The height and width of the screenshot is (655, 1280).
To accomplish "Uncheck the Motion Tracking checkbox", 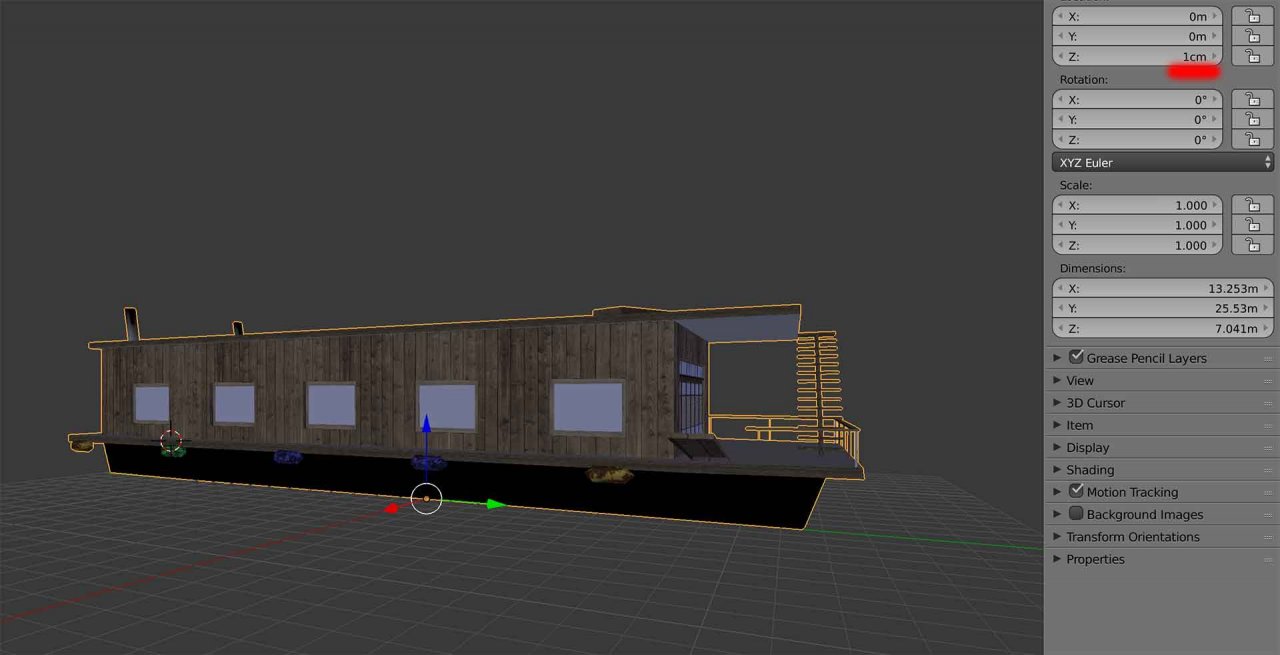I will tap(1076, 491).
